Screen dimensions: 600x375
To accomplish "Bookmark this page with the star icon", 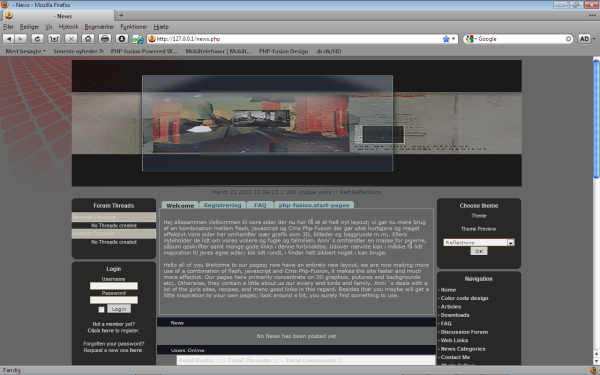I will [446, 39].
